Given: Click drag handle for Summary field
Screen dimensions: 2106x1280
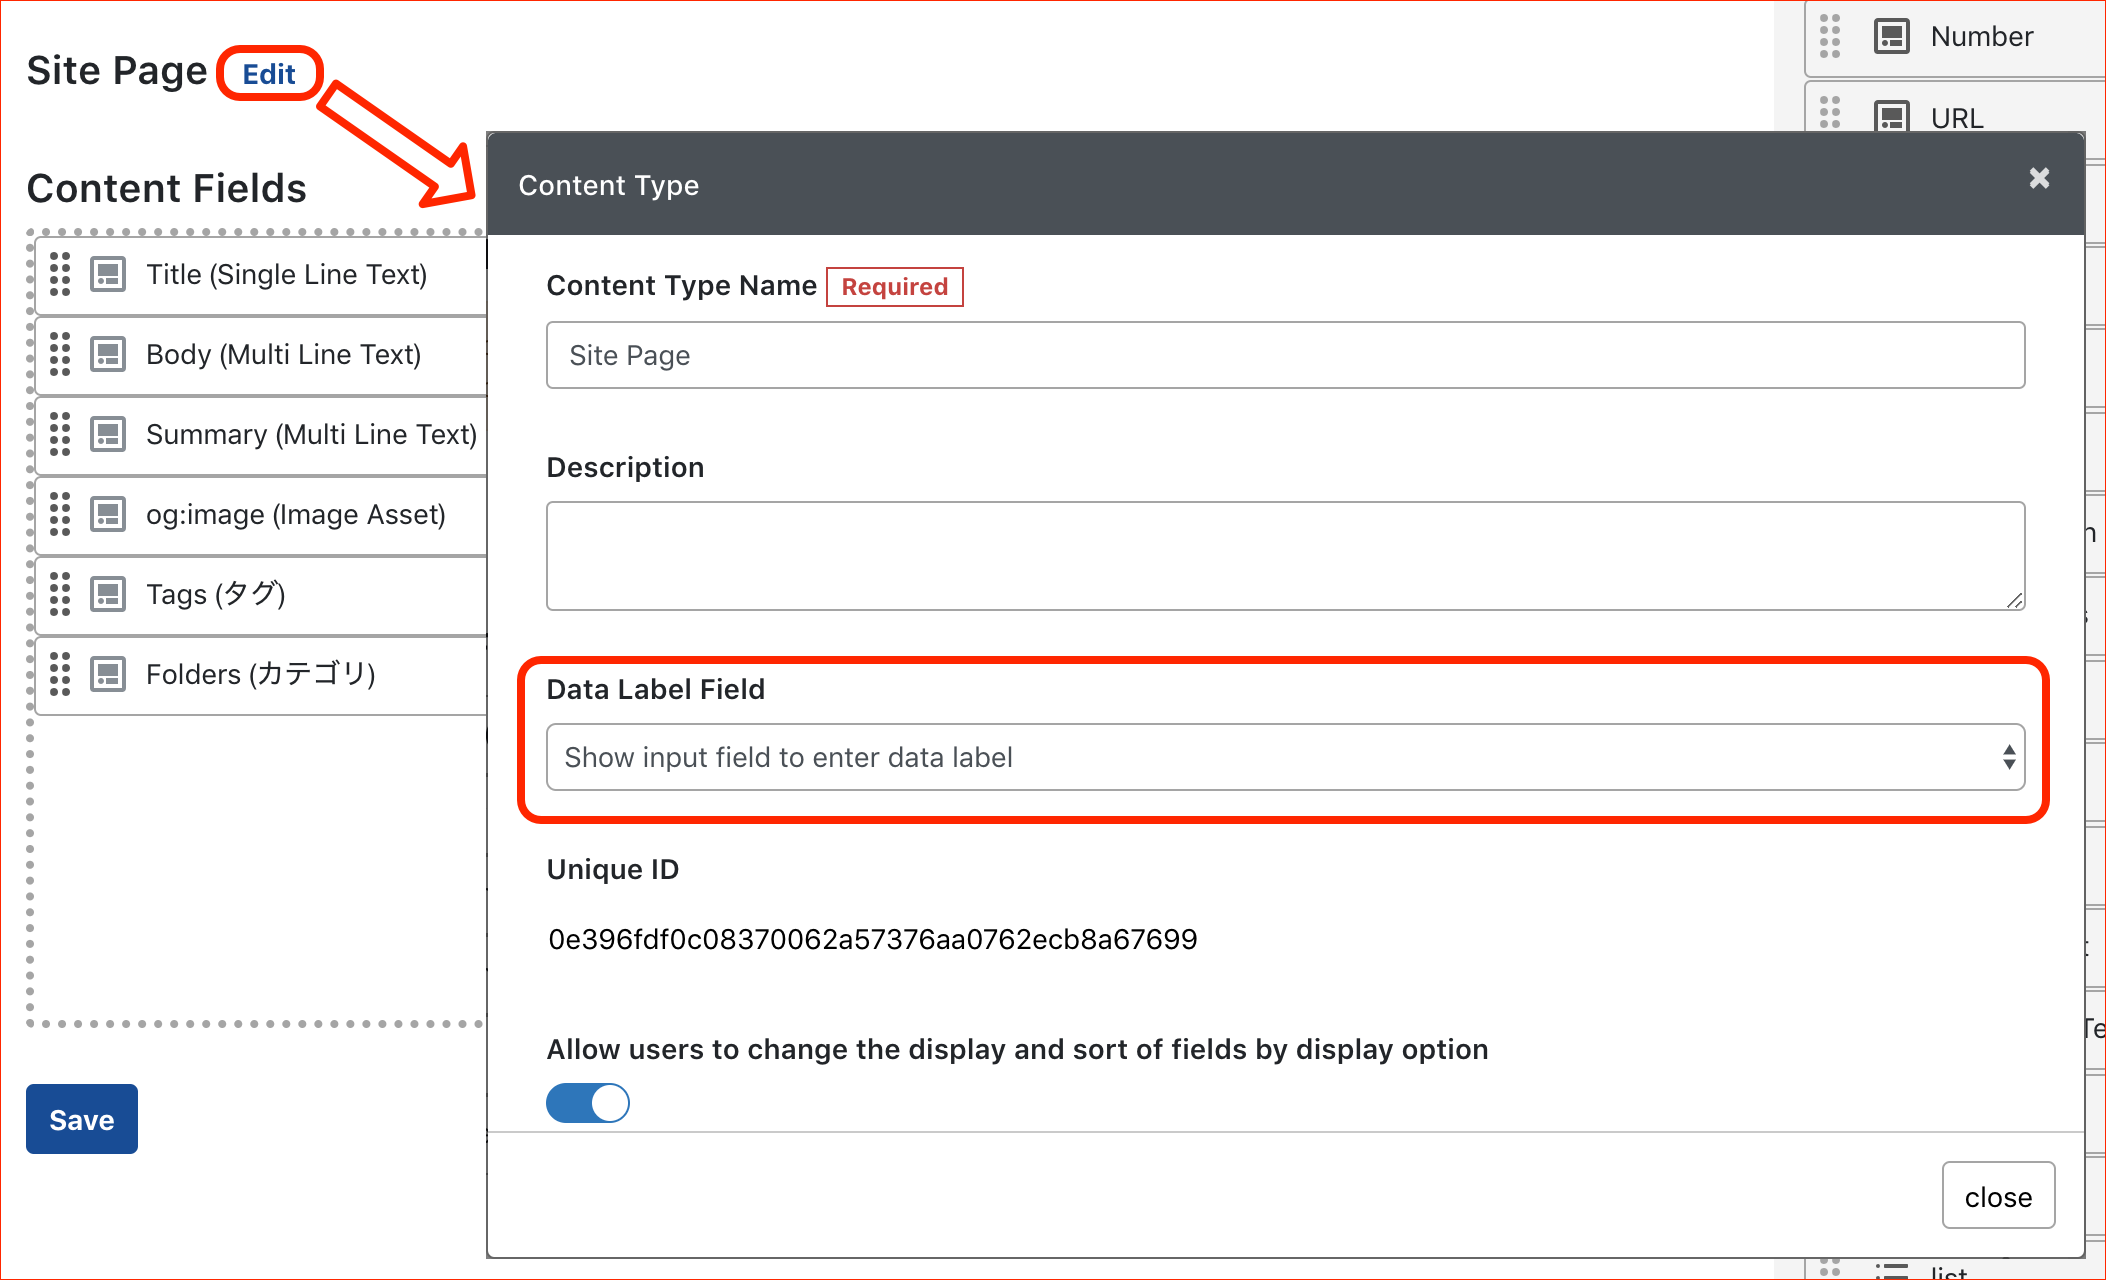Looking at the screenshot, I should [60, 434].
